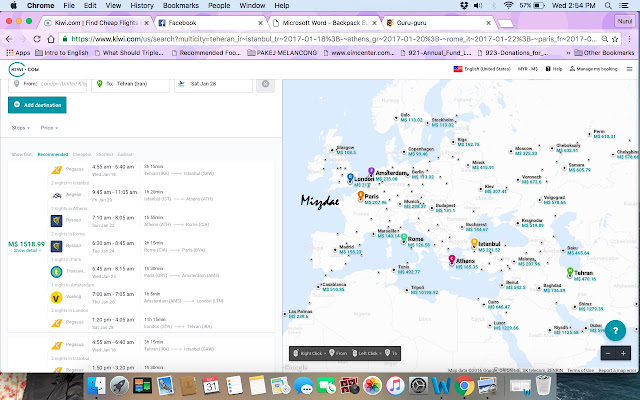Open the Kiwi.com hamburger menu

click(629, 69)
